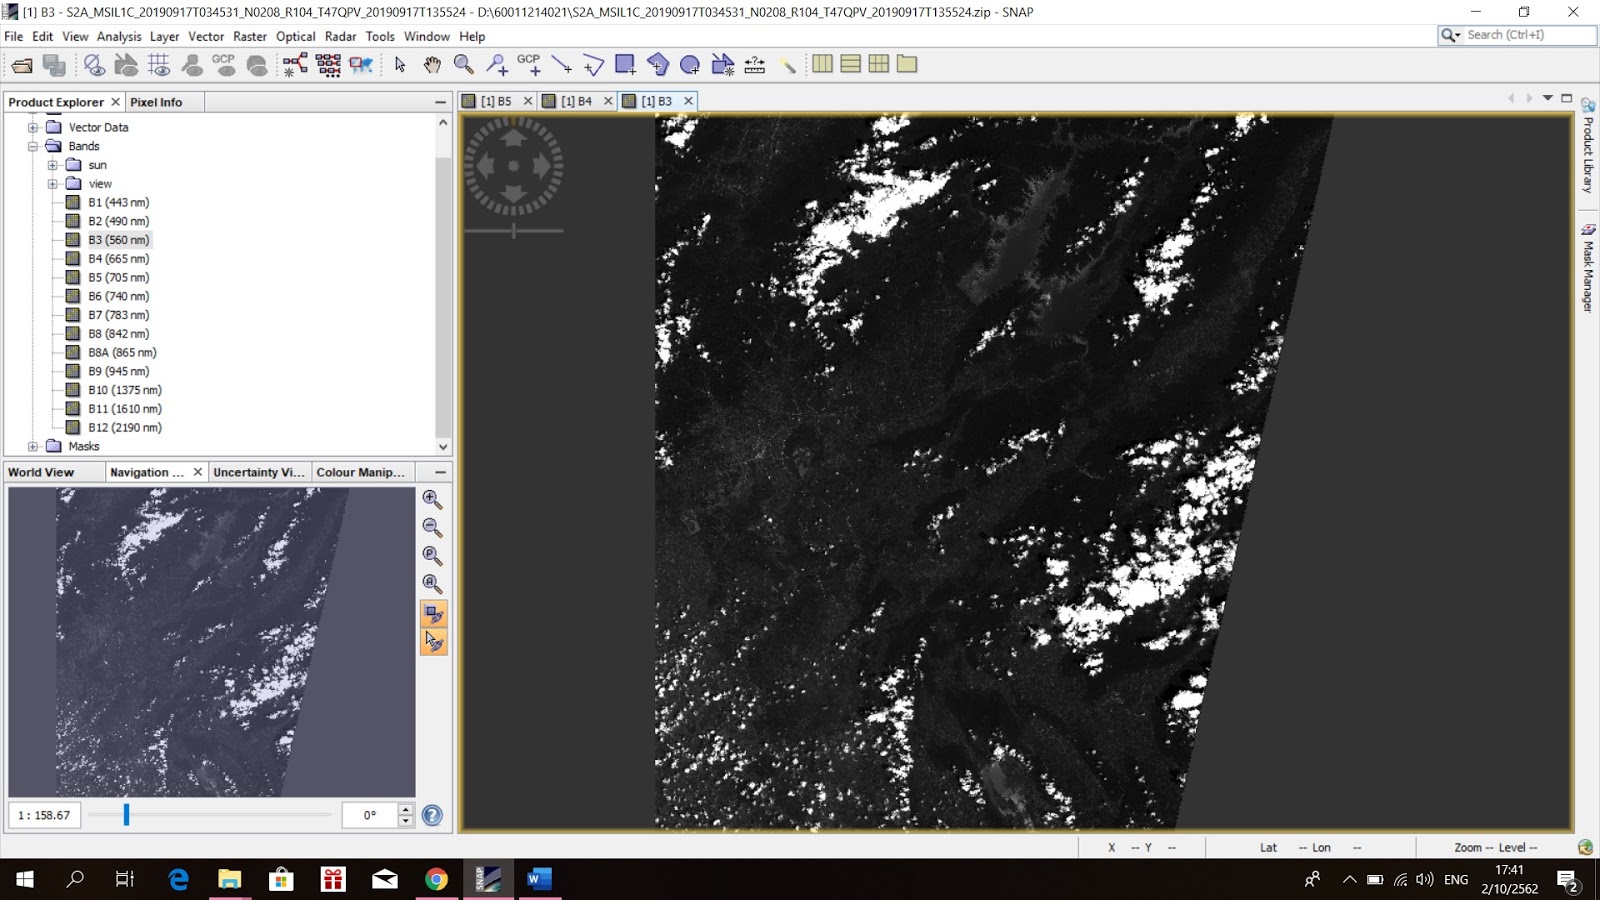Activate the Zoom tool

coord(462,65)
